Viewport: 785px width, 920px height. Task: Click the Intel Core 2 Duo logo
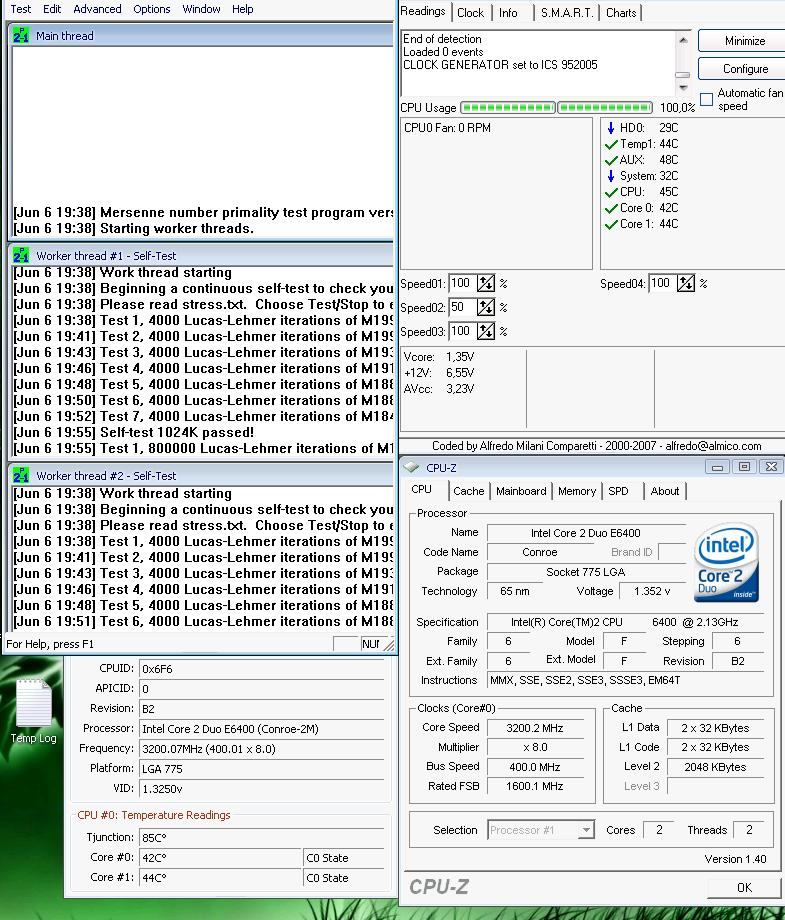point(726,562)
